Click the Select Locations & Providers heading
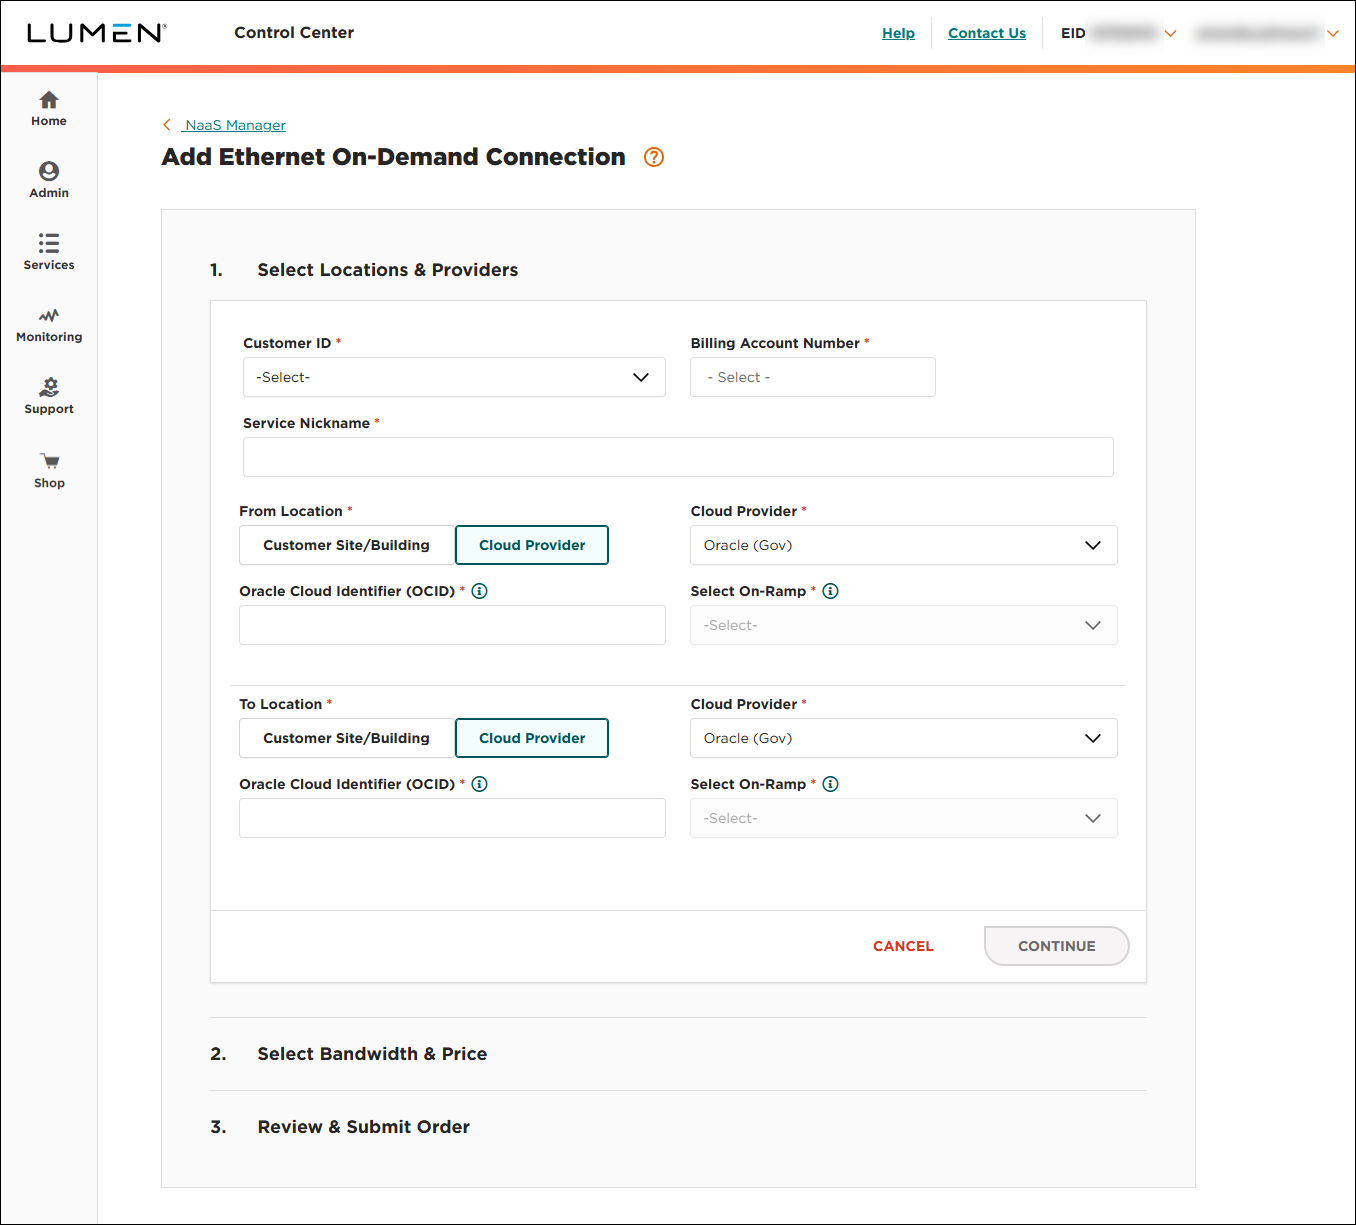Screen dimensions: 1356x1225 click(388, 270)
